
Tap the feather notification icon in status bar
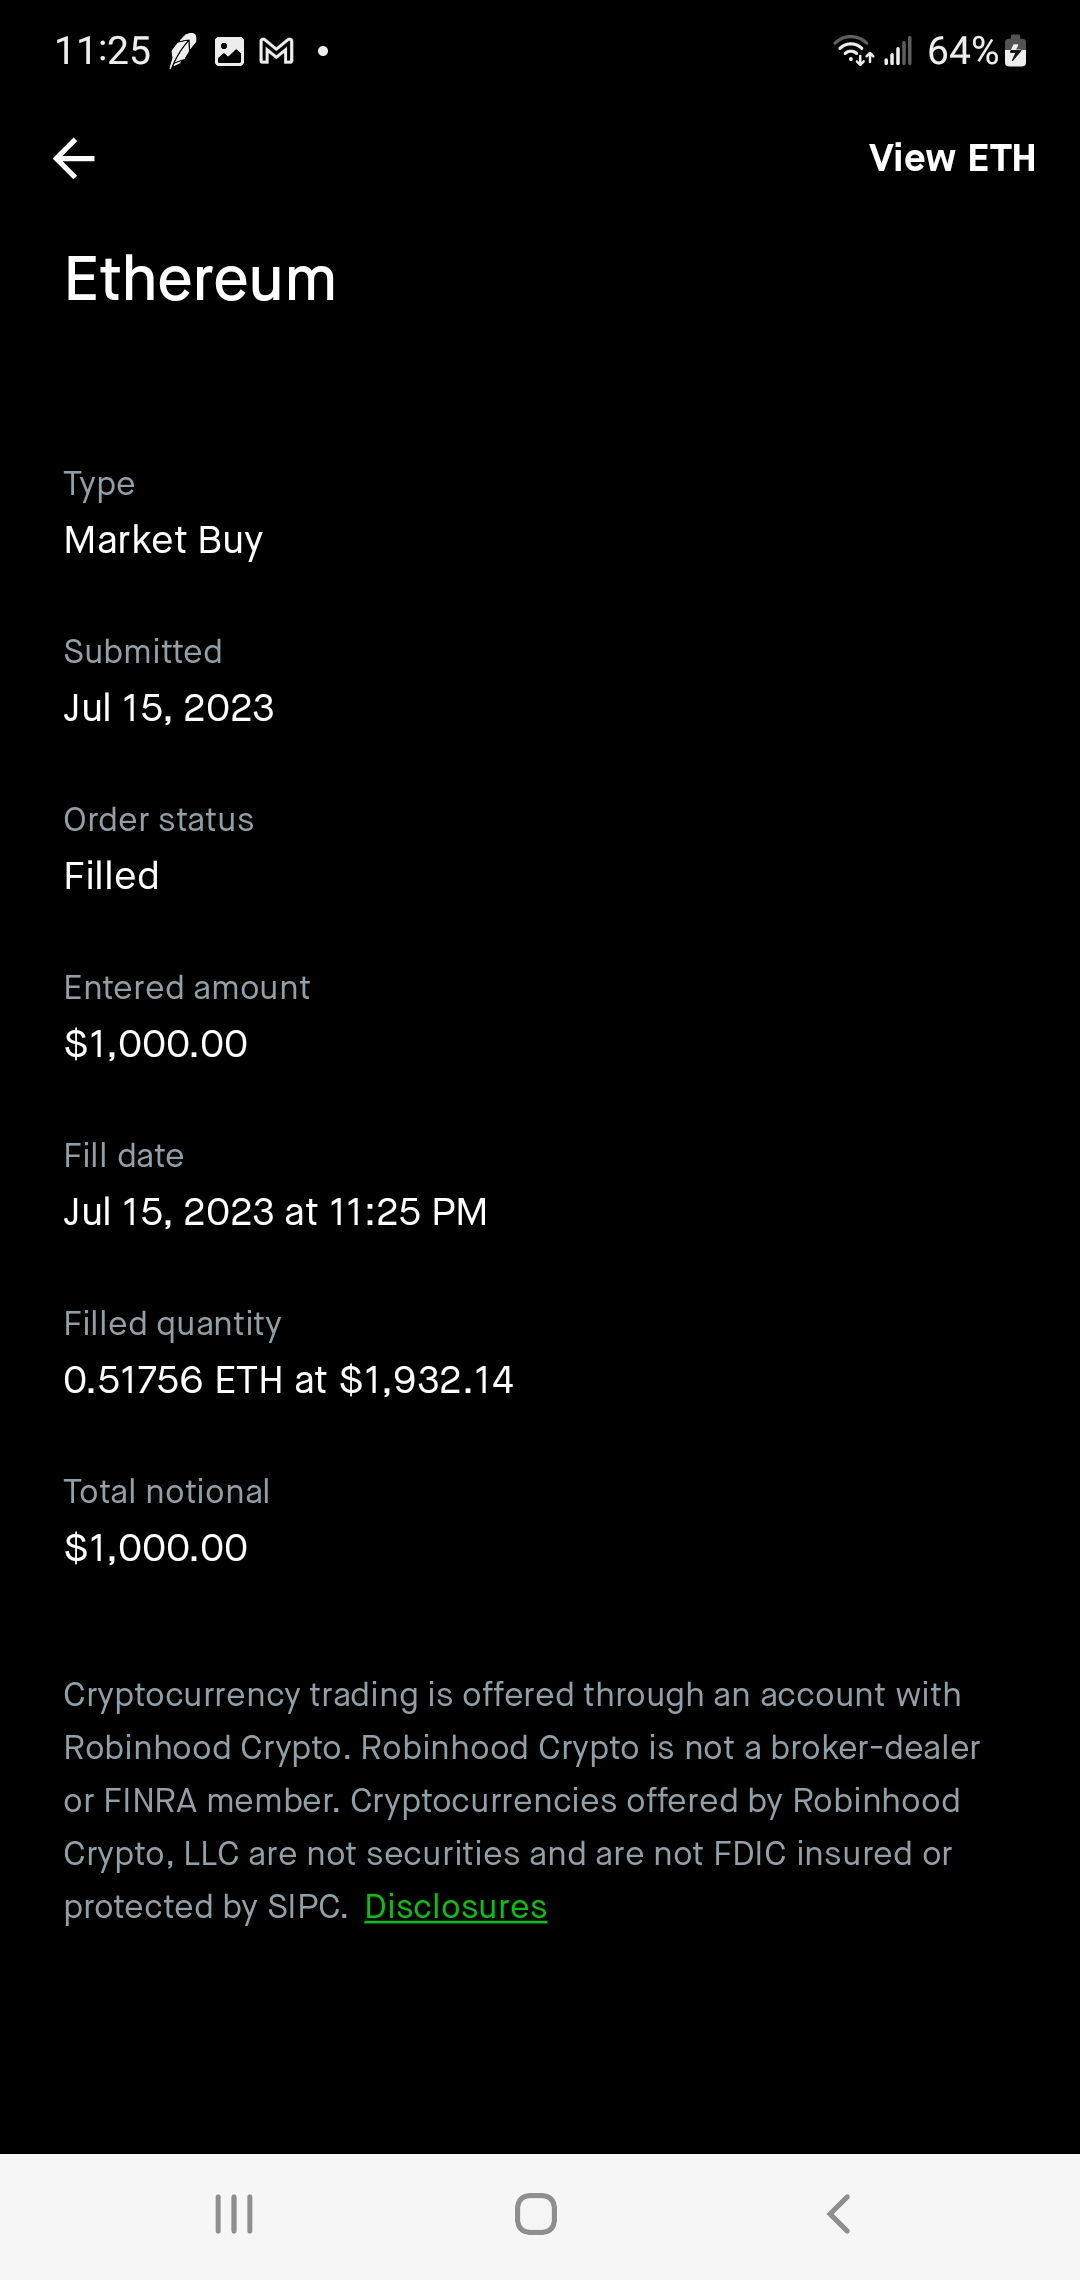click(x=183, y=51)
